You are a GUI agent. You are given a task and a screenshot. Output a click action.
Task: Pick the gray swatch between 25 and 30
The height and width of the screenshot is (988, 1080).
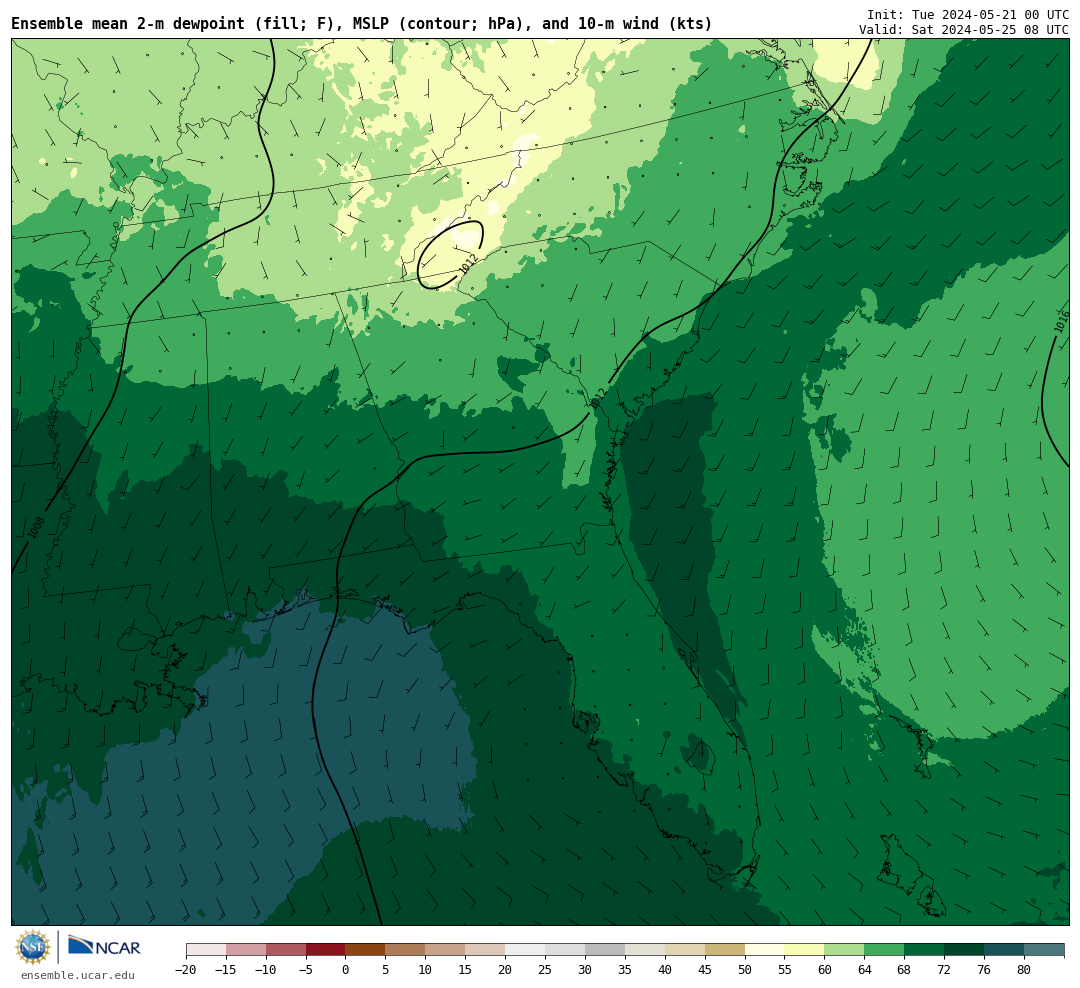pos(565,950)
